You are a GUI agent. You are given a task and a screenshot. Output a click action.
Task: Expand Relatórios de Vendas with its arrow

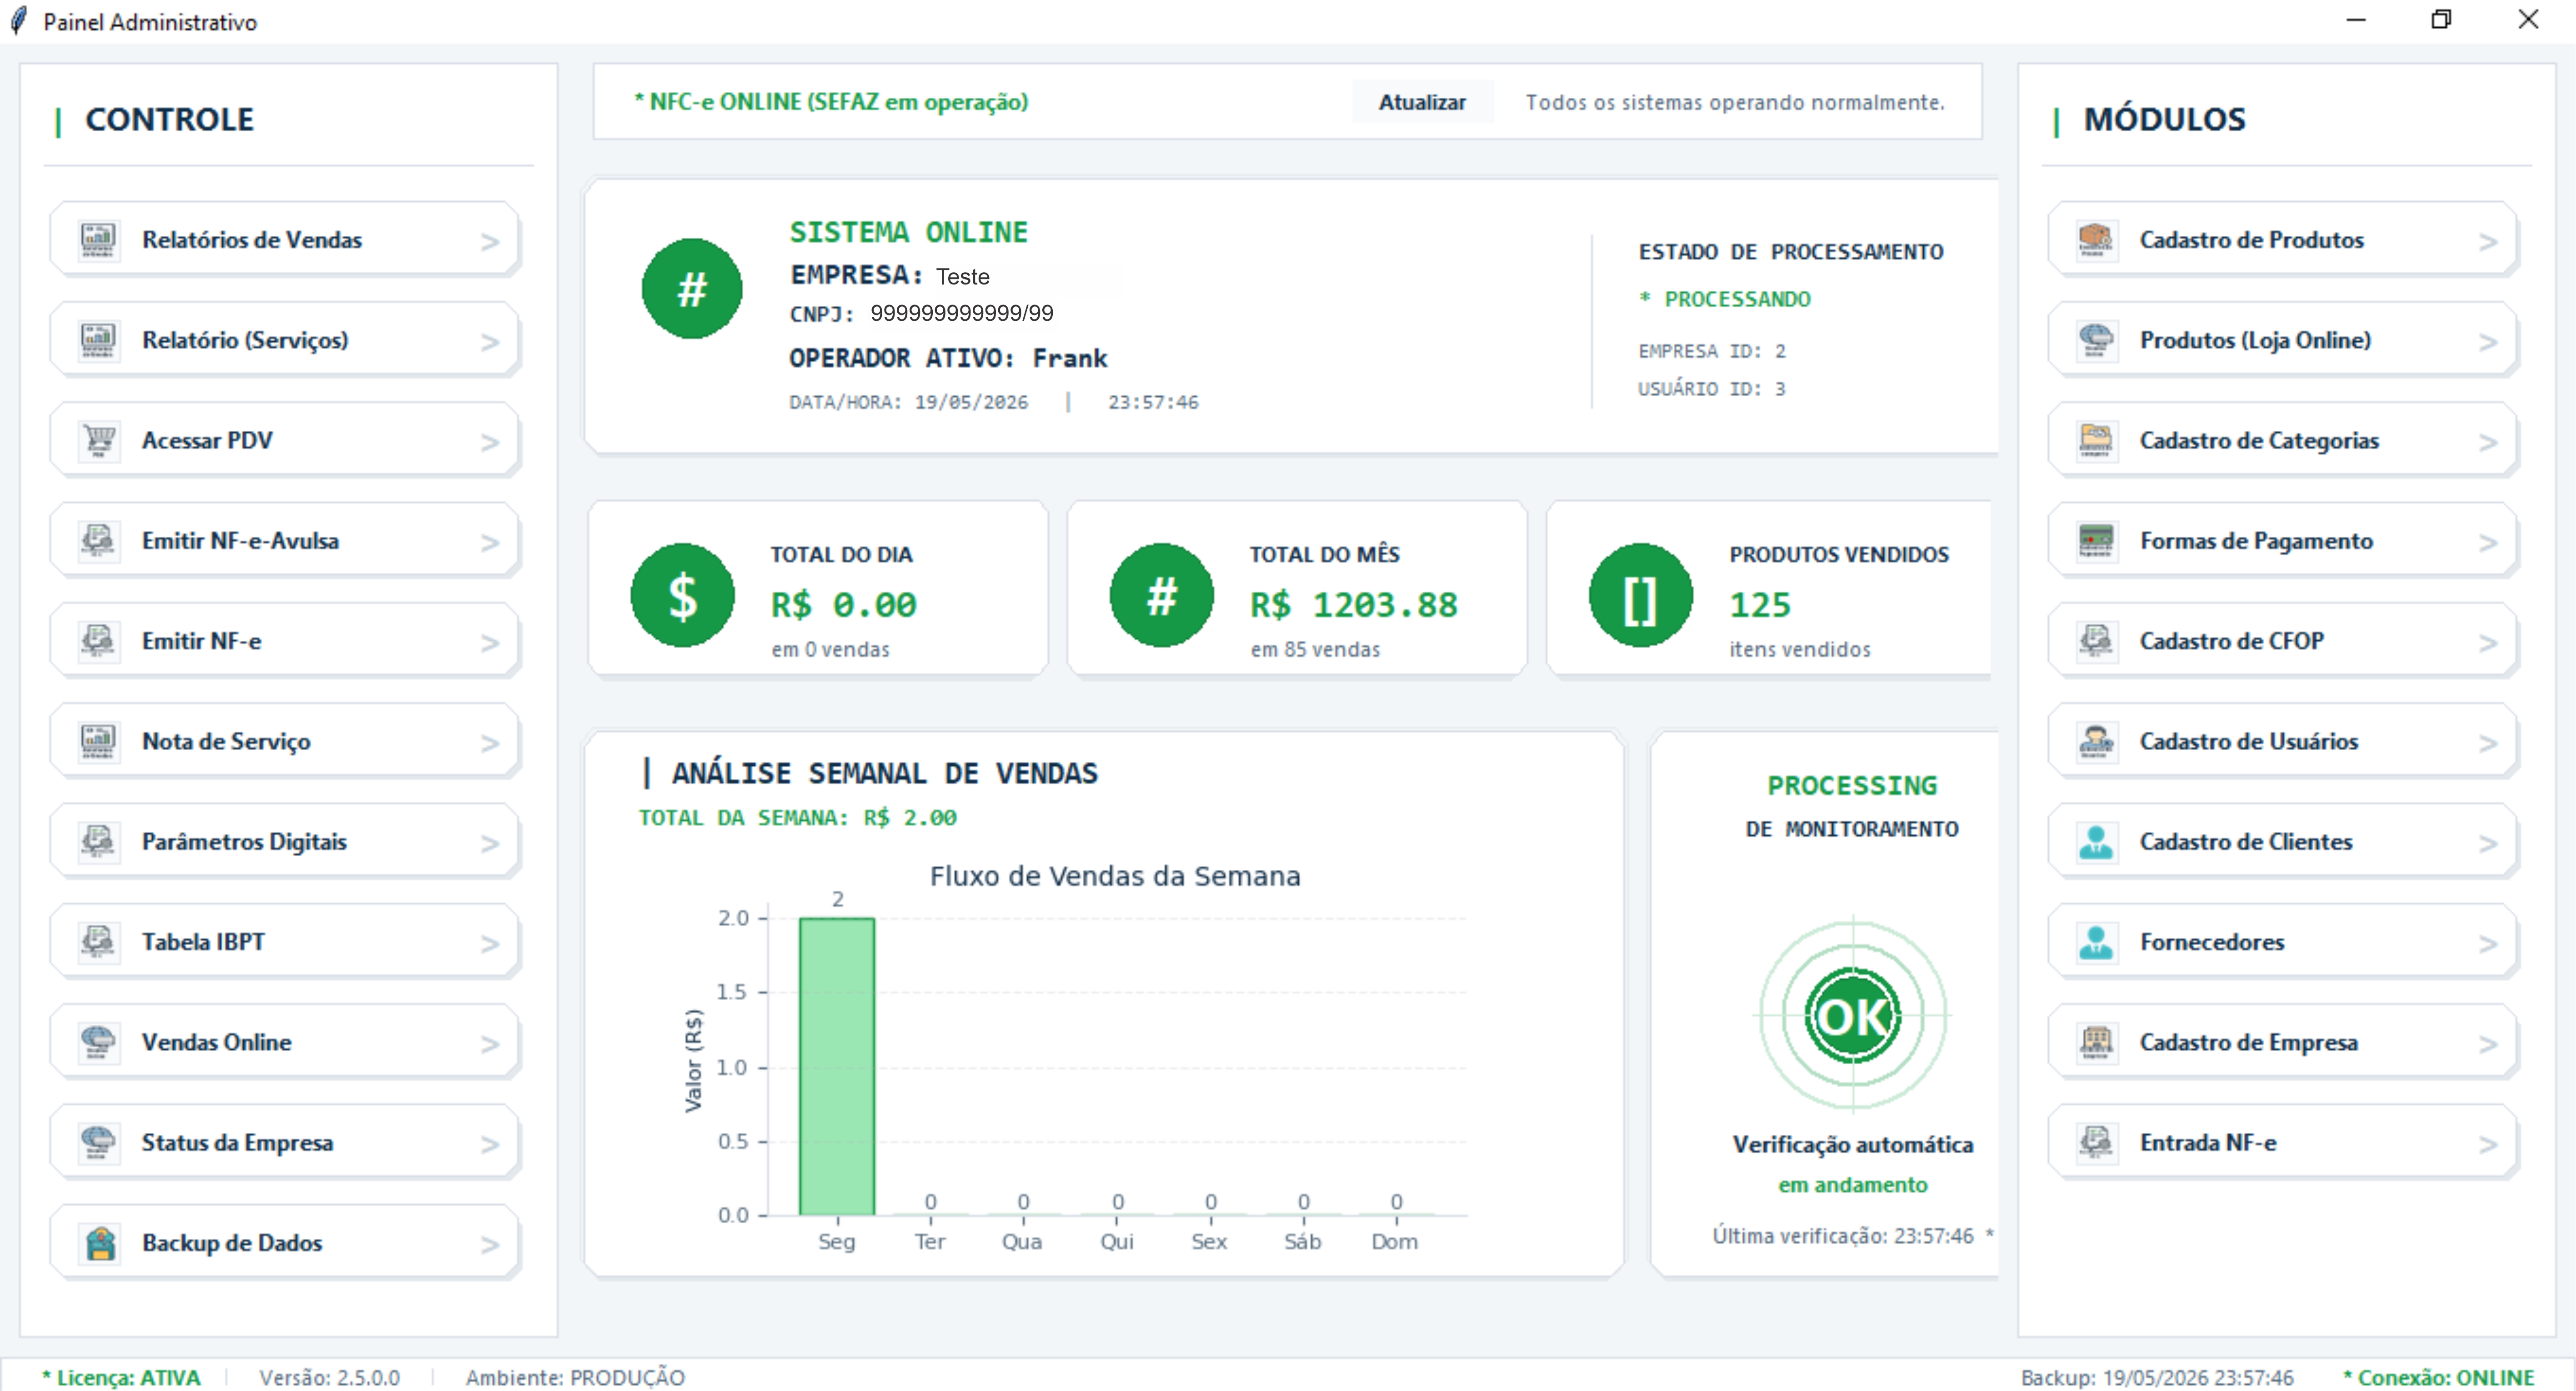coord(490,242)
